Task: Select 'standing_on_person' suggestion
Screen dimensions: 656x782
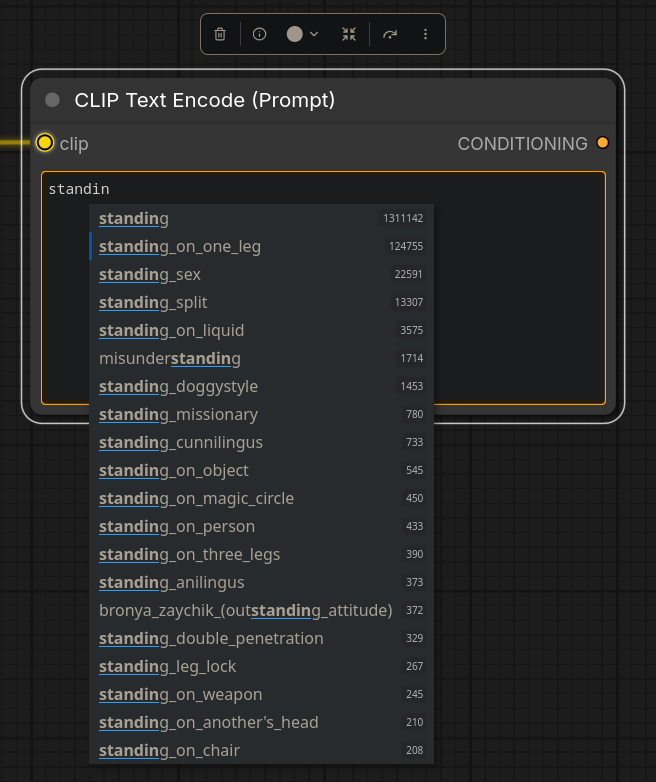Action: (261, 526)
